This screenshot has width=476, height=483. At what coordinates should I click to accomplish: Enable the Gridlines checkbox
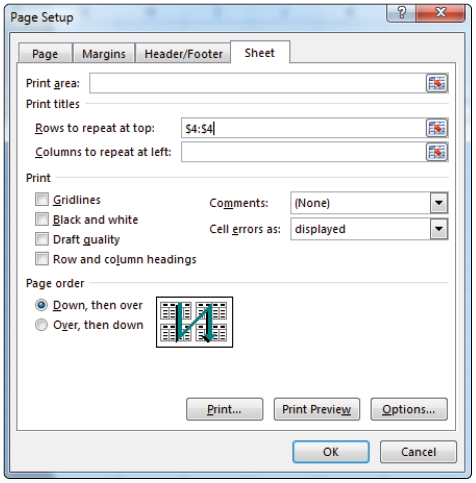(42, 200)
